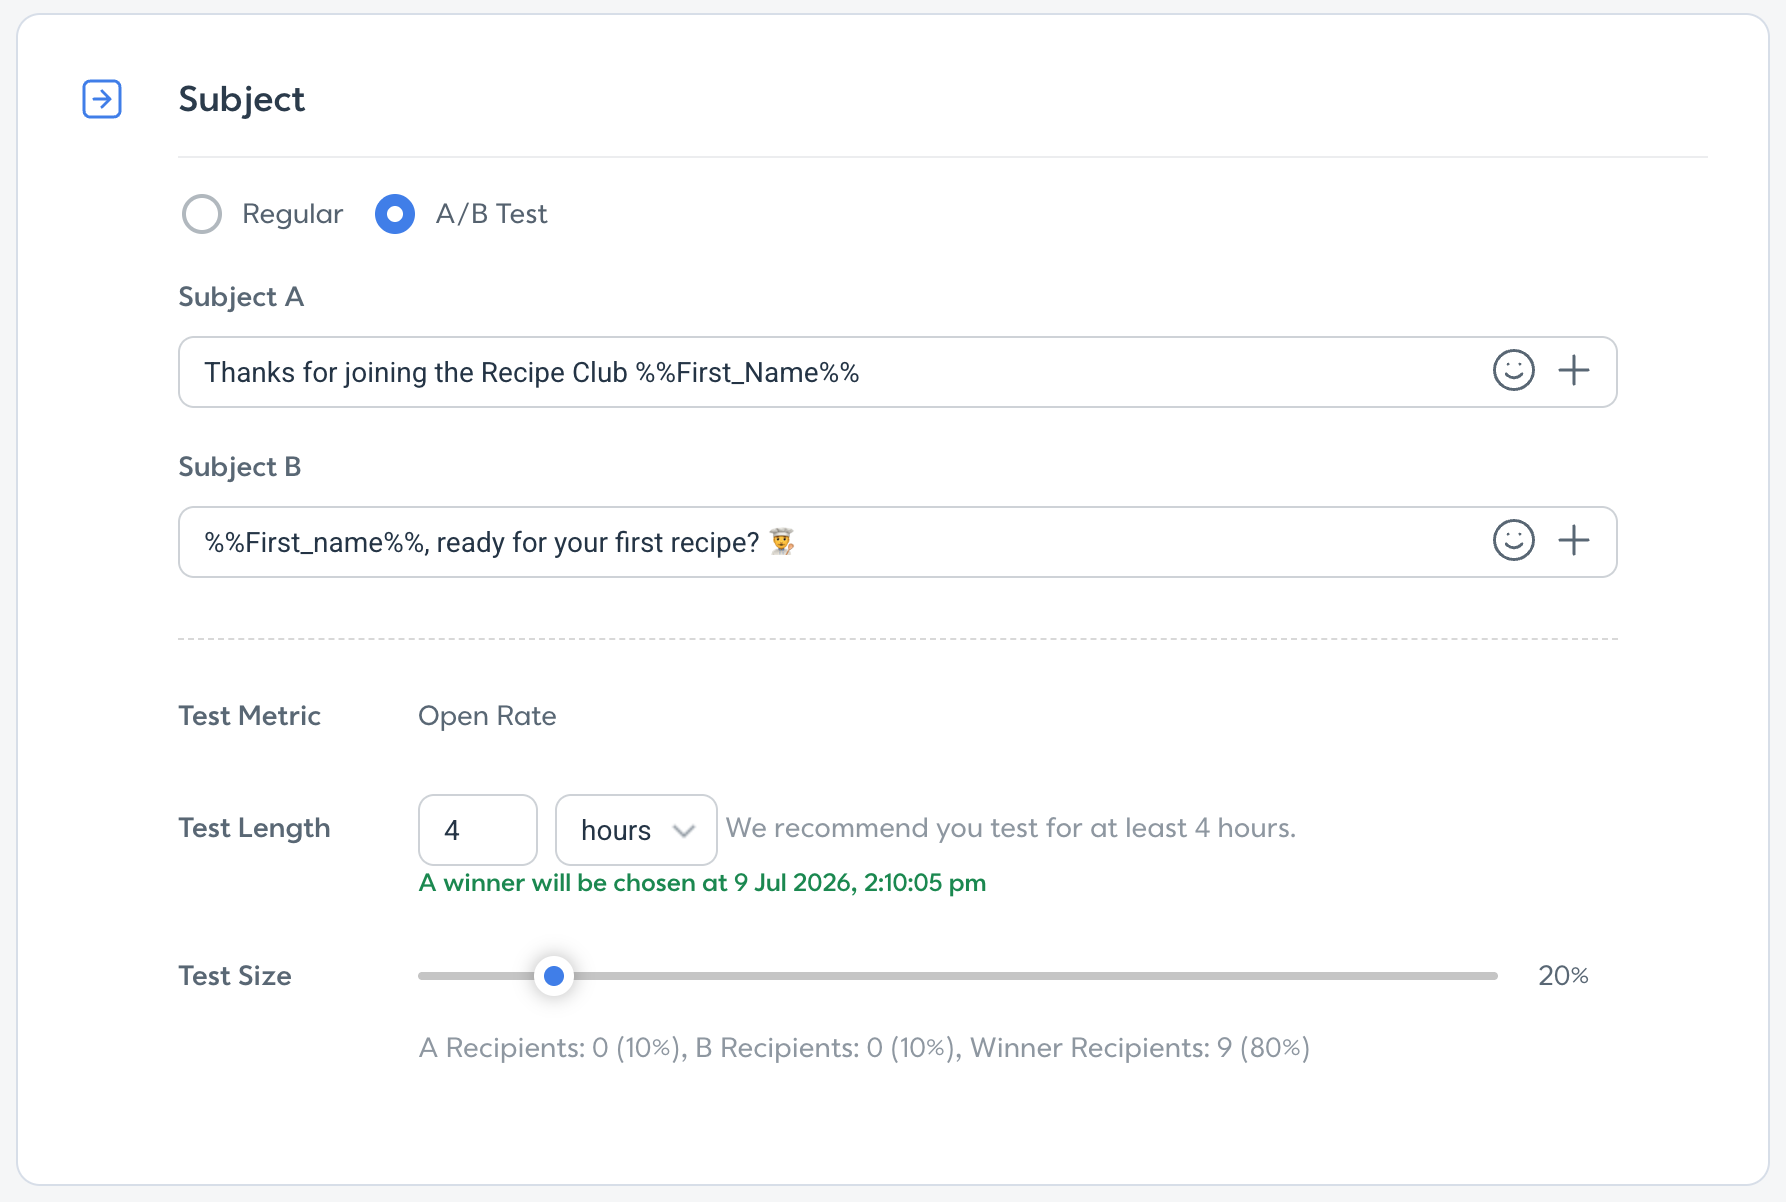This screenshot has height=1202, width=1786.
Task: Click the Test Size slider track
Action: click(x=958, y=976)
